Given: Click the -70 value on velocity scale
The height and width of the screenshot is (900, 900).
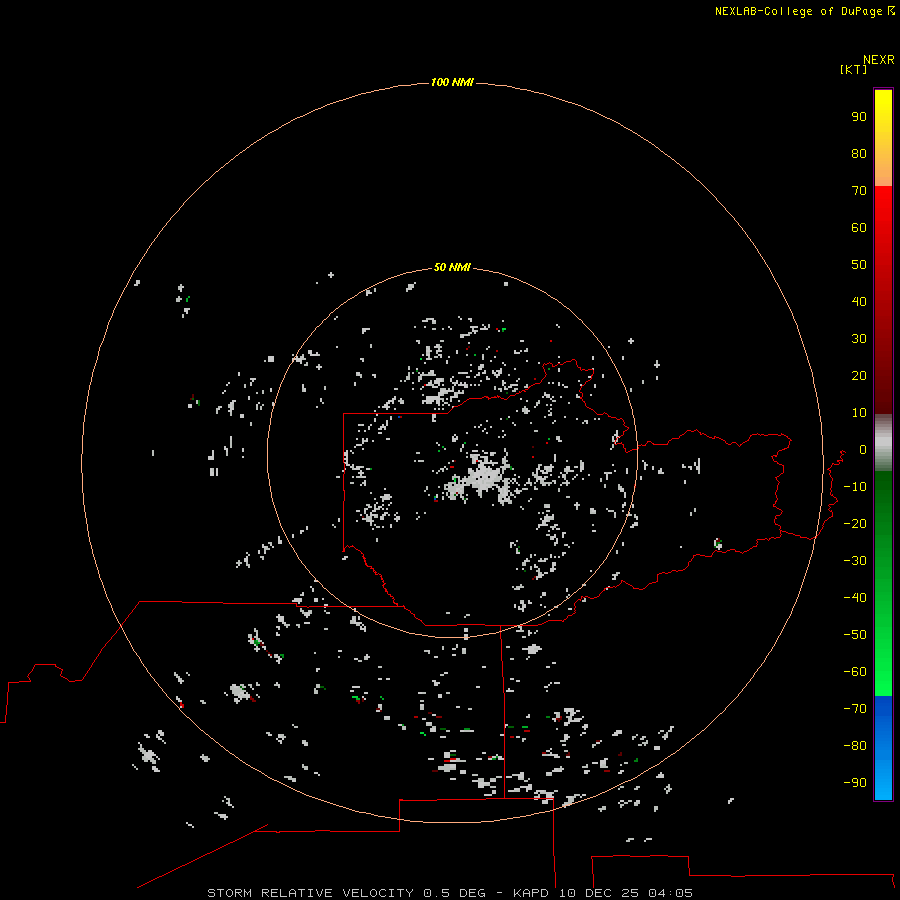Looking at the screenshot, I should click(x=855, y=709).
